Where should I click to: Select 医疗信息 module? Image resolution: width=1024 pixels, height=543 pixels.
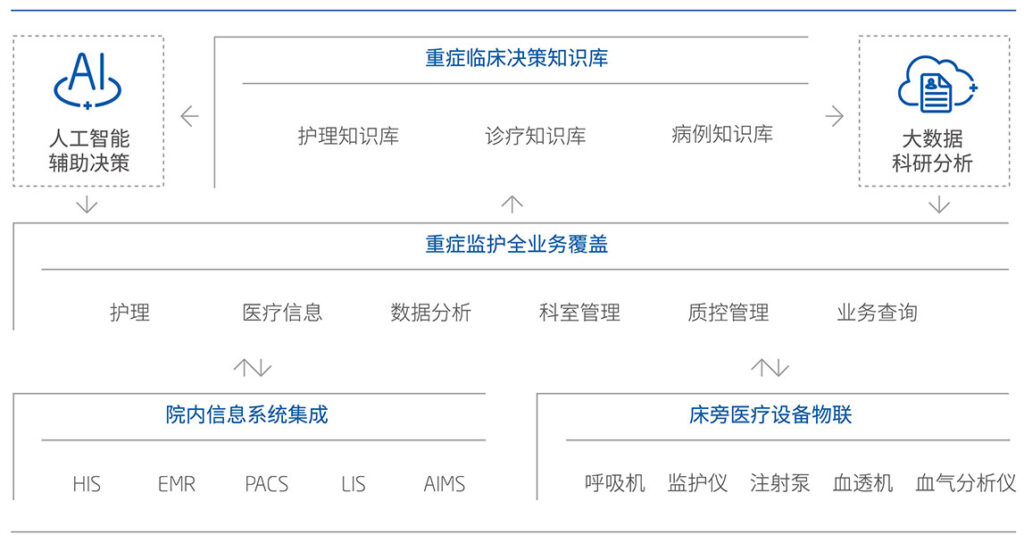[282, 312]
